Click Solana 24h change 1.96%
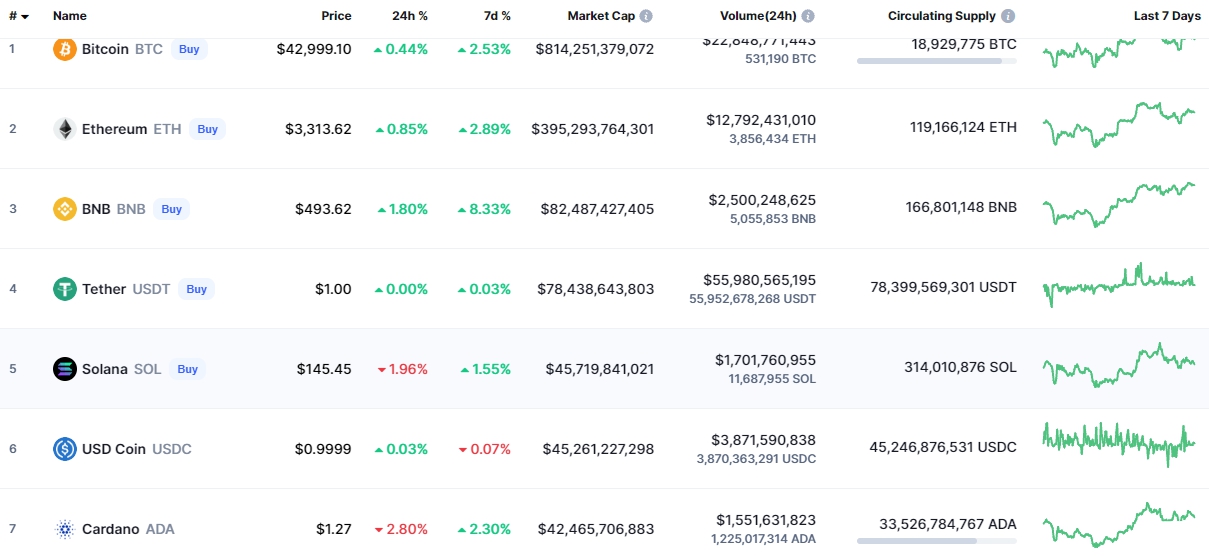Viewport: 1209px width, 556px height. tap(402, 369)
